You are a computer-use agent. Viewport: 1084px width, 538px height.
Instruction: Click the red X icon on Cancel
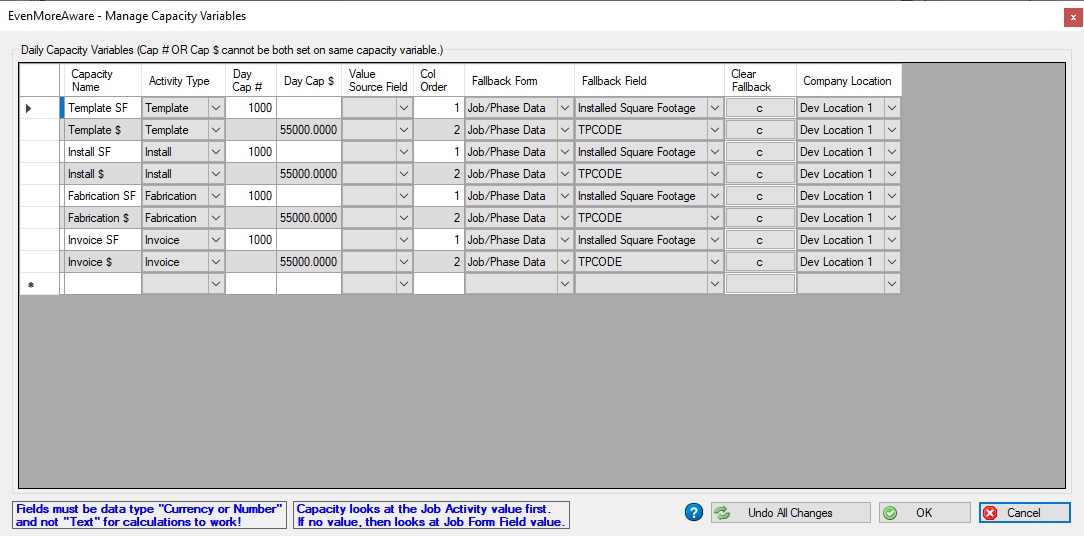pos(989,512)
